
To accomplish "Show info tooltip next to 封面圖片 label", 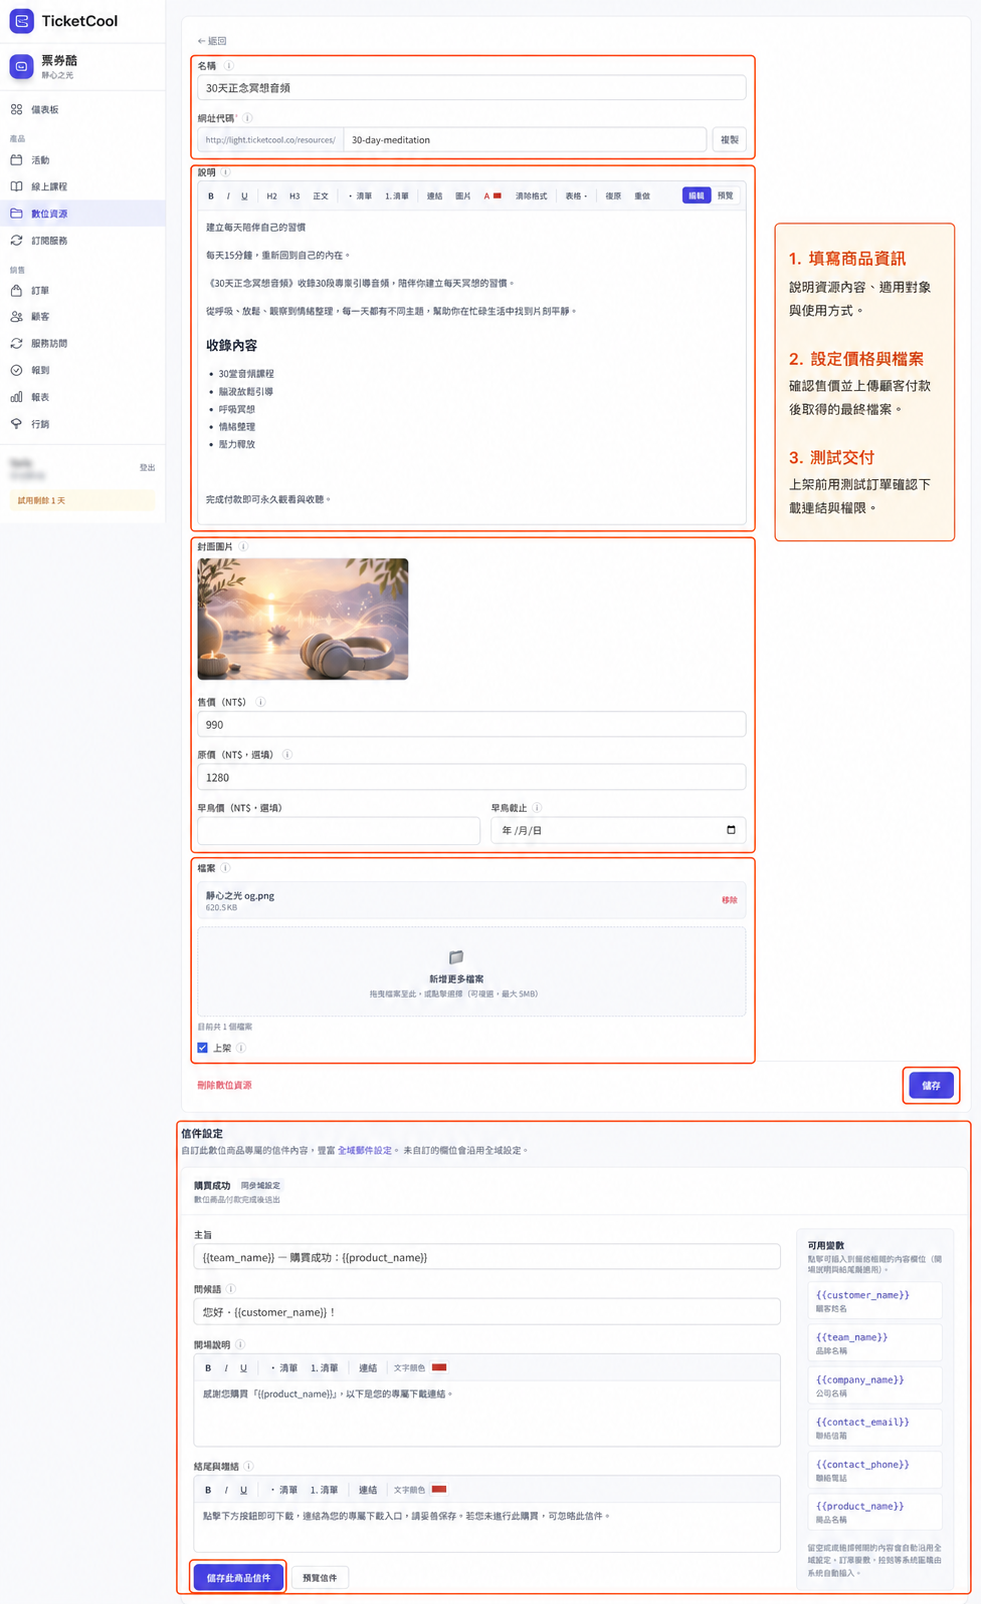I will tap(244, 547).
